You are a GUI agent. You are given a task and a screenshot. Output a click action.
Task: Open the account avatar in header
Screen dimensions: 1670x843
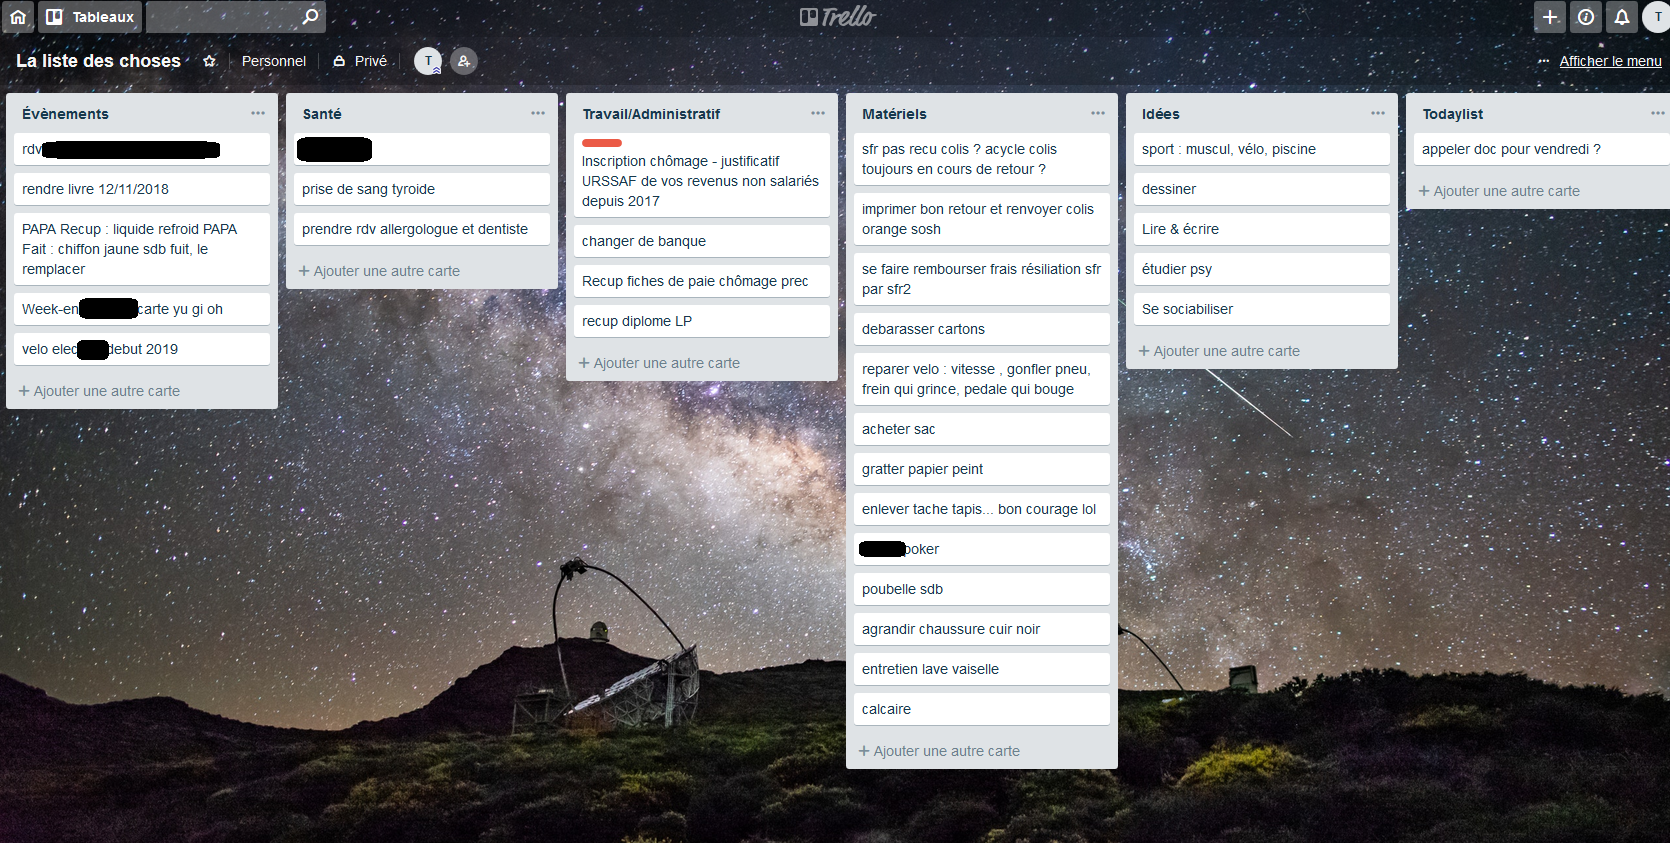pos(1656,16)
